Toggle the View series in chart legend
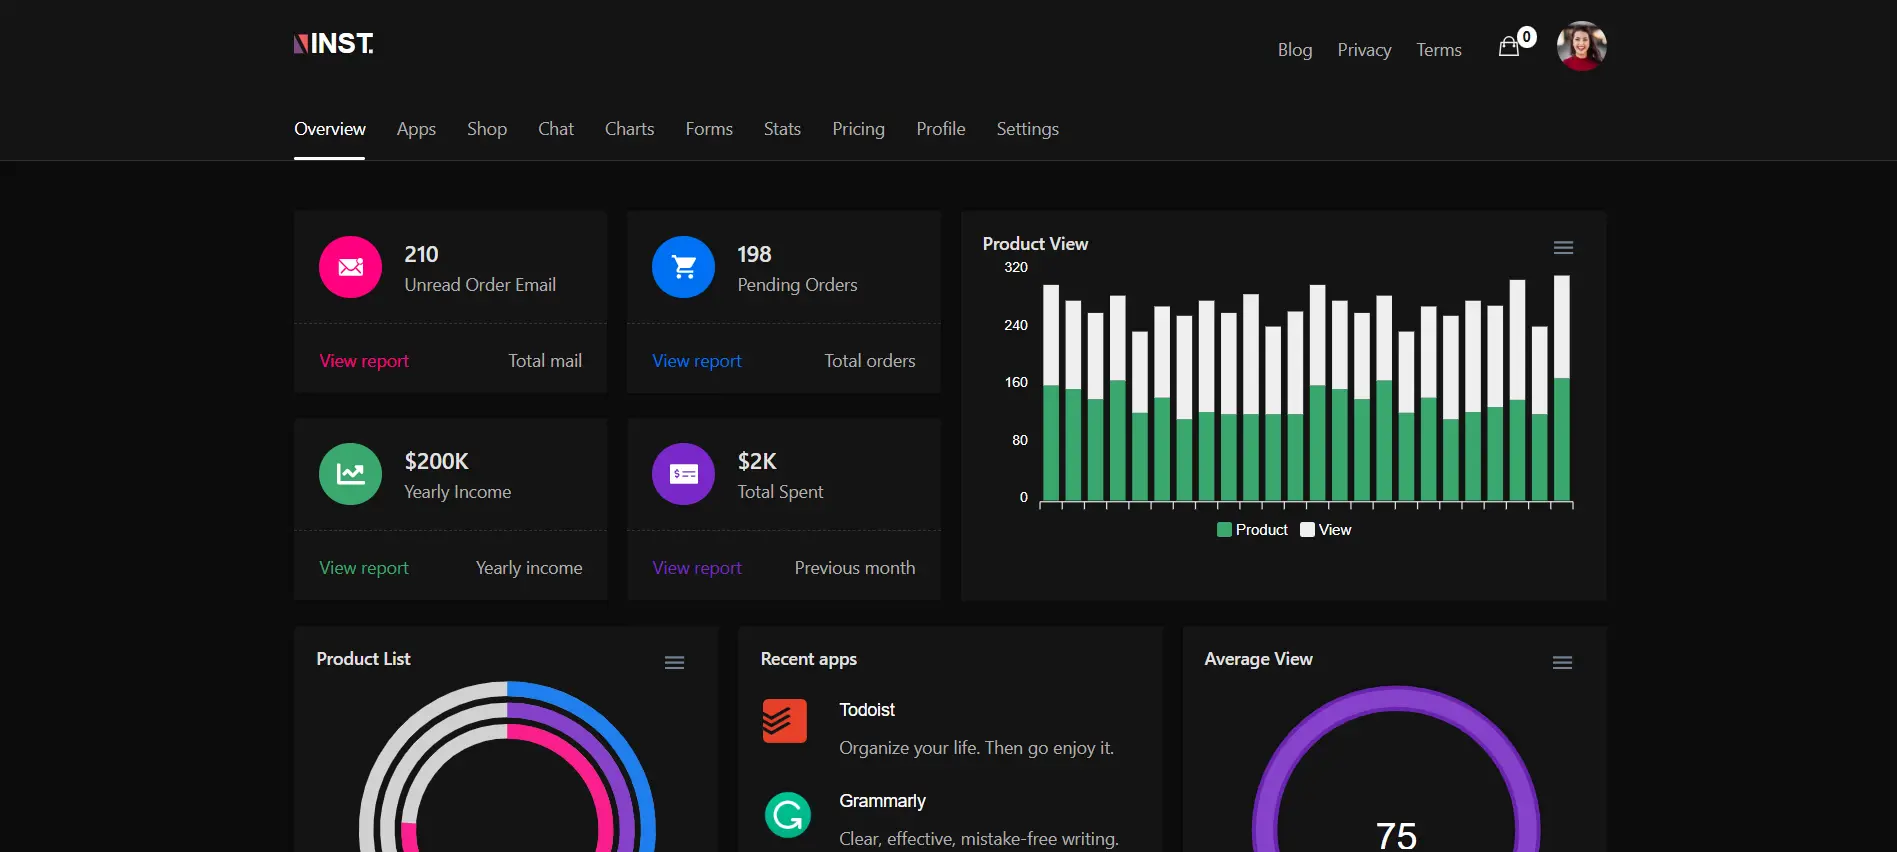 (1325, 530)
